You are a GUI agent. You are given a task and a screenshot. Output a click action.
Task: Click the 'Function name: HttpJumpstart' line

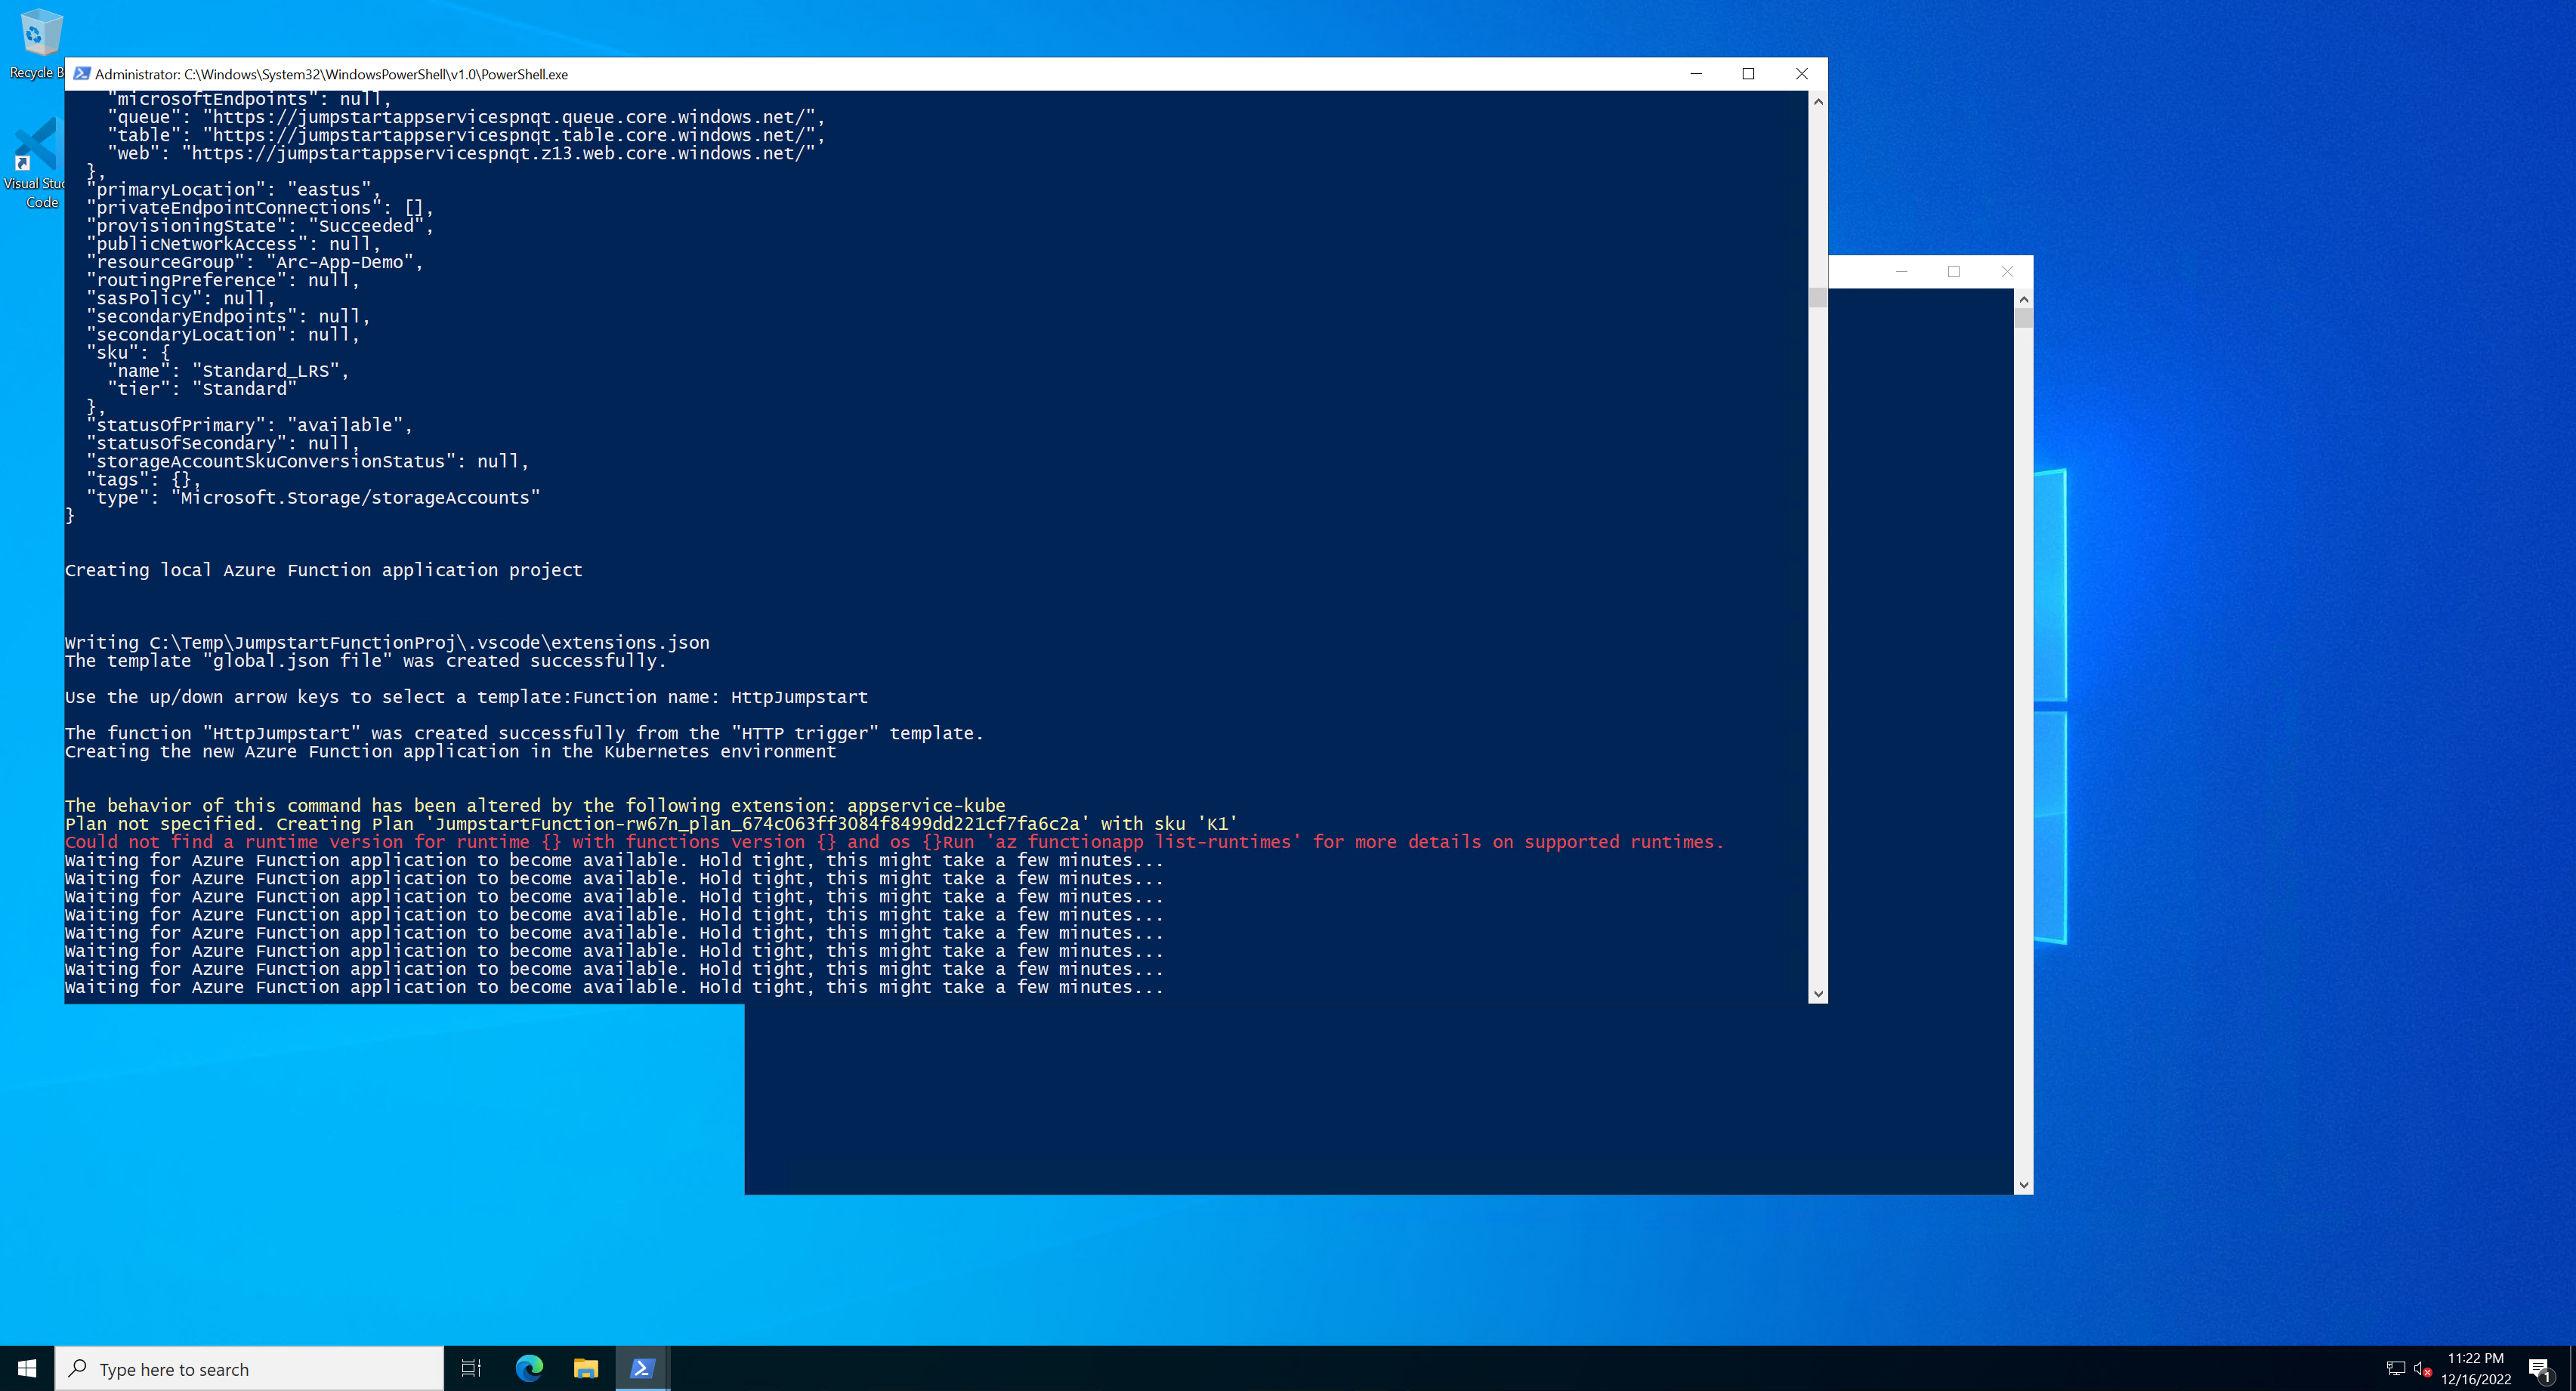point(466,697)
